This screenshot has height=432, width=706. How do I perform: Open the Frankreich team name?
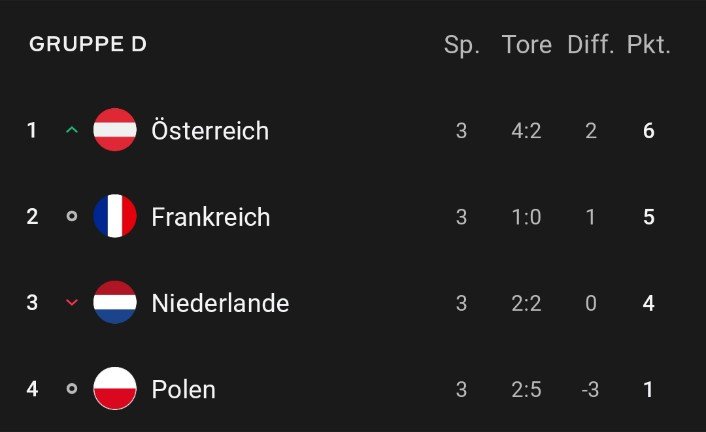pos(211,217)
